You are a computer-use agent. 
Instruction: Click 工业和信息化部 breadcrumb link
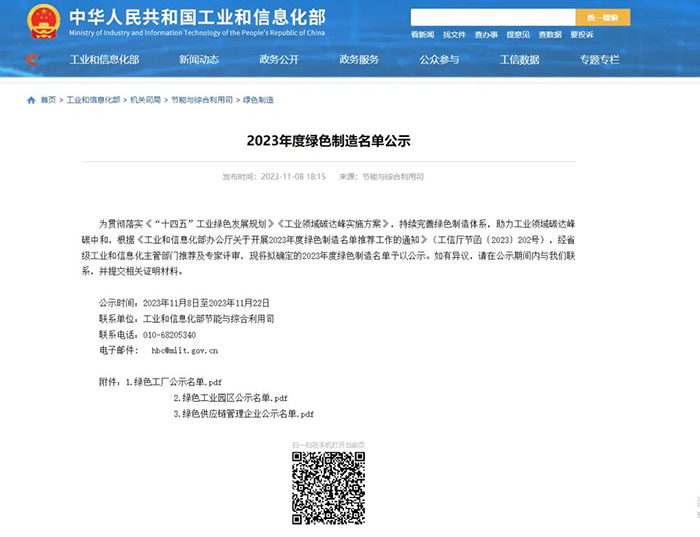93,100
